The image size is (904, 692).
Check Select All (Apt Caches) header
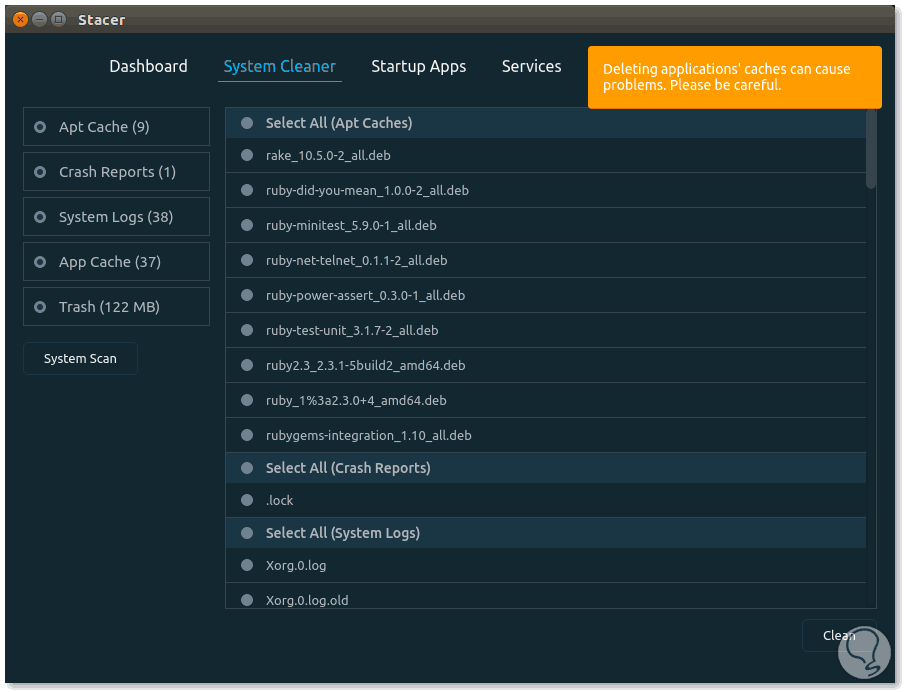[247, 123]
